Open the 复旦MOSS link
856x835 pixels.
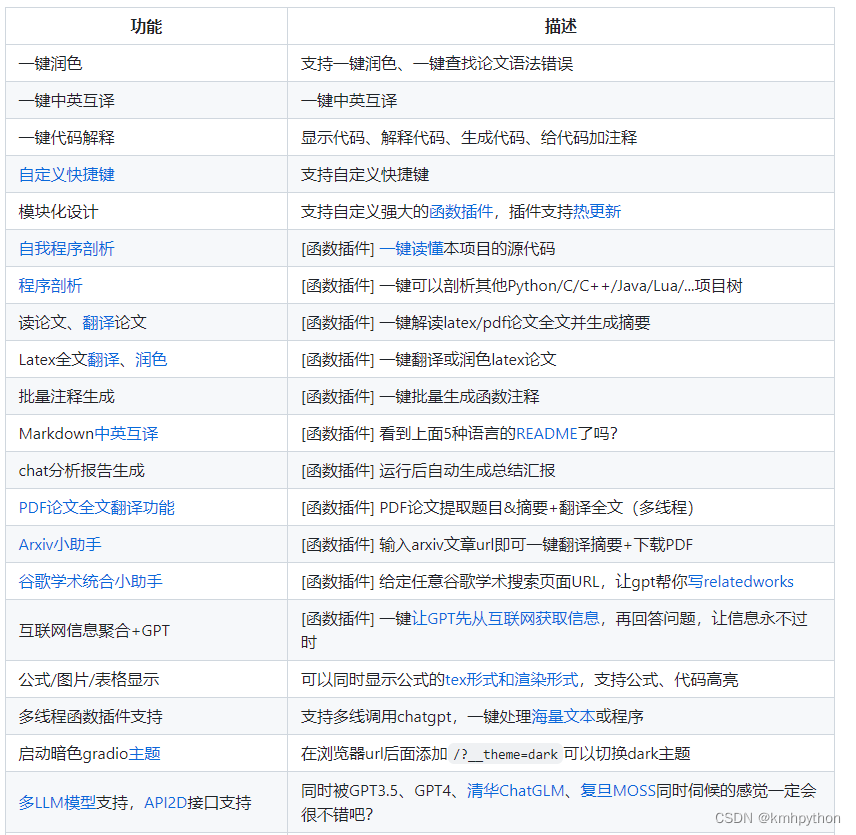(617, 791)
